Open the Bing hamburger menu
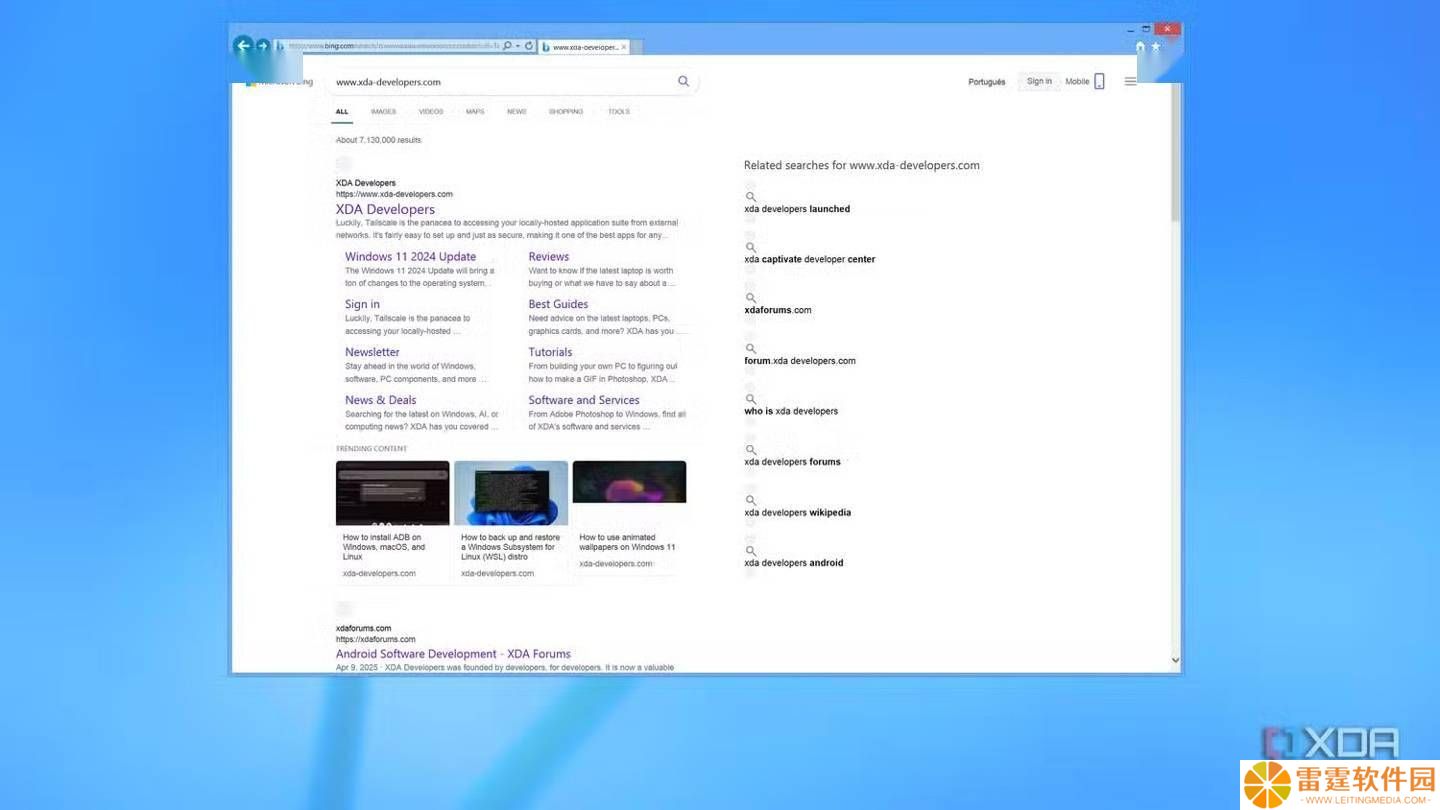Screen dimensions: 1440x810 tap(1130, 81)
